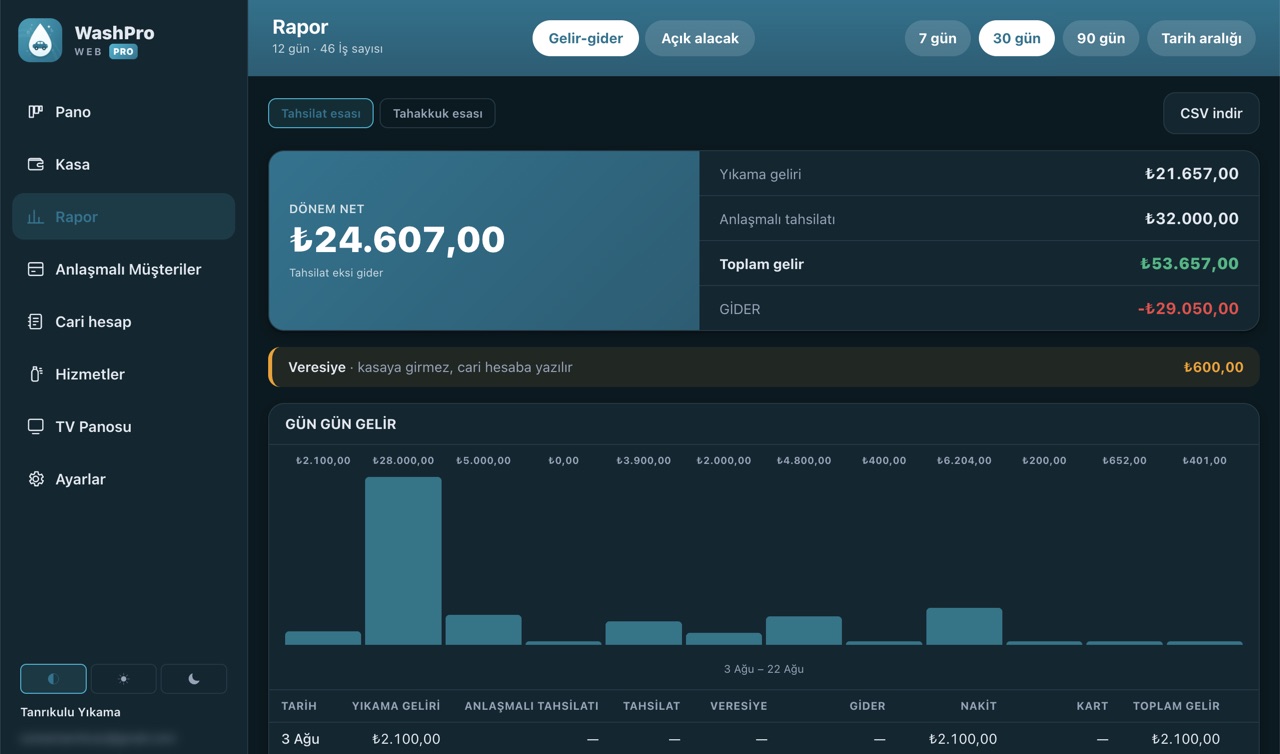Click the ₺28.000,00 tallest chart bar
This screenshot has width=1280, height=754.
click(403, 560)
